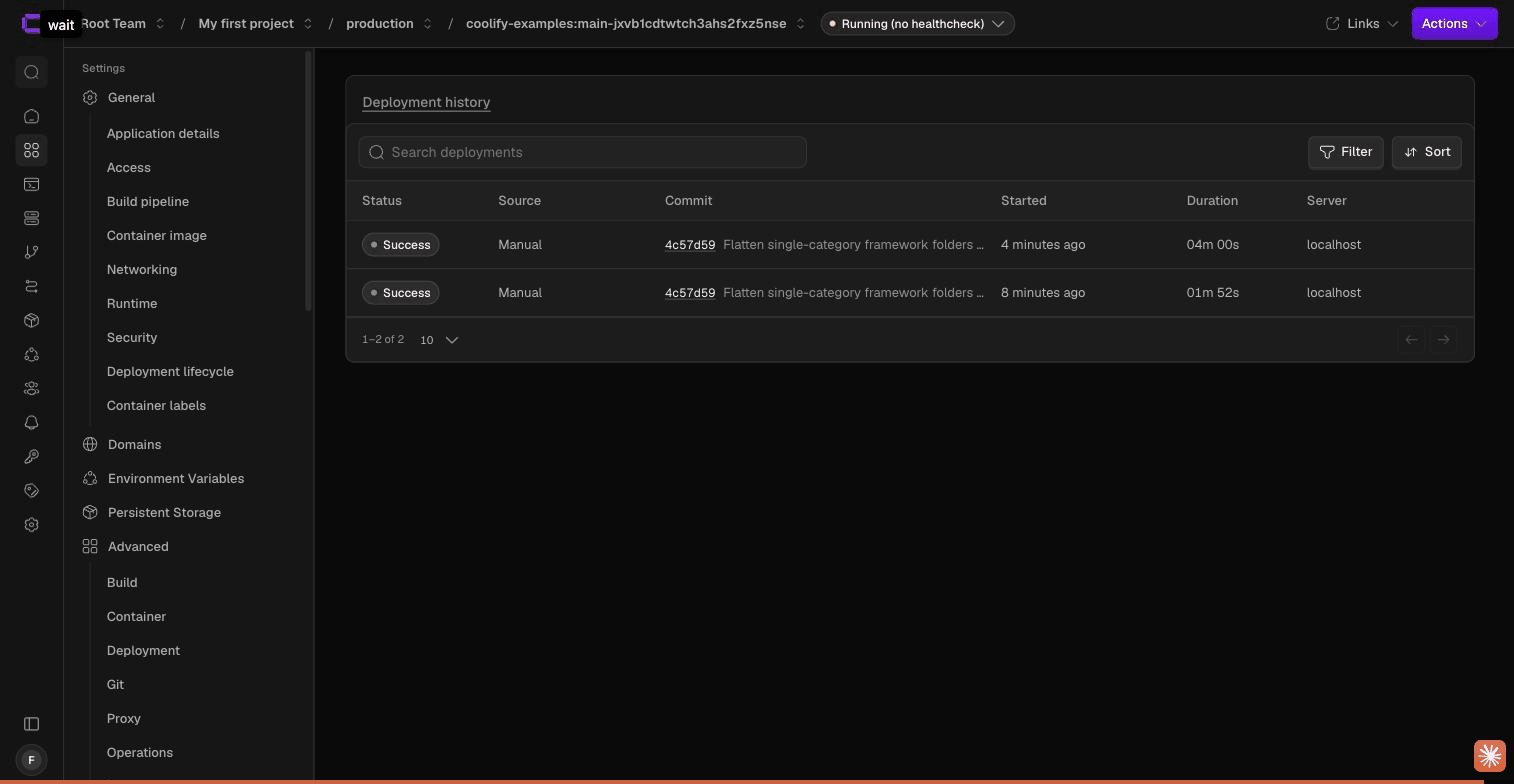Sort by the Duration column header
Screen dimensions: 1514x784
pos(1212,201)
